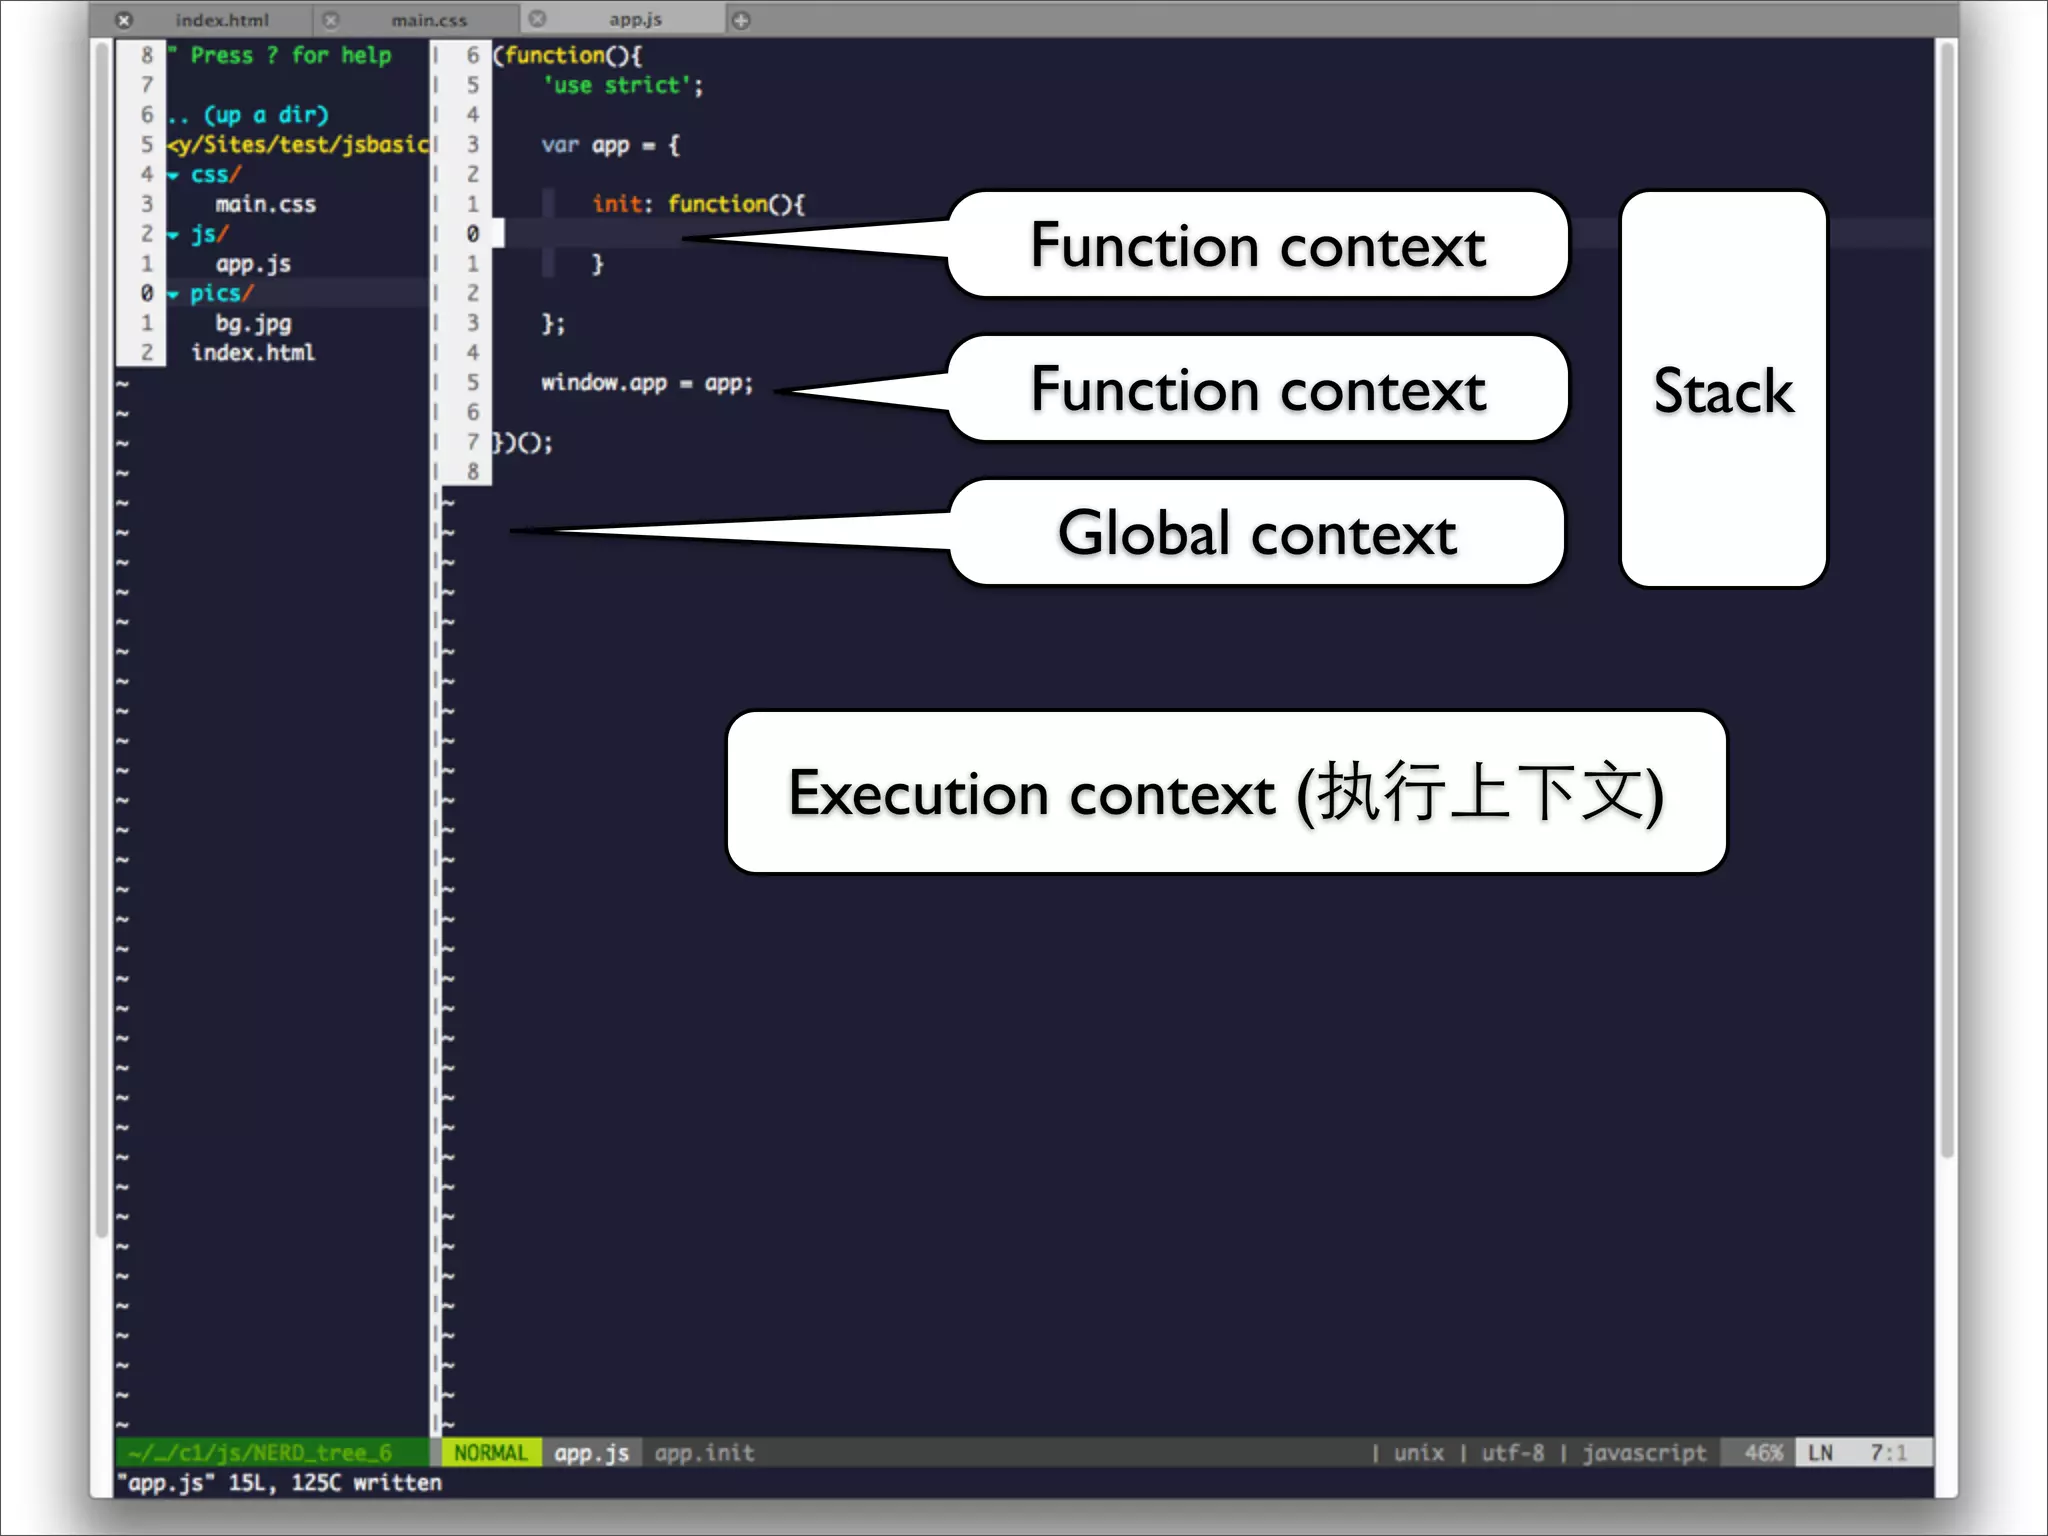
Task: Switch to the main.css tab
Action: (x=429, y=20)
